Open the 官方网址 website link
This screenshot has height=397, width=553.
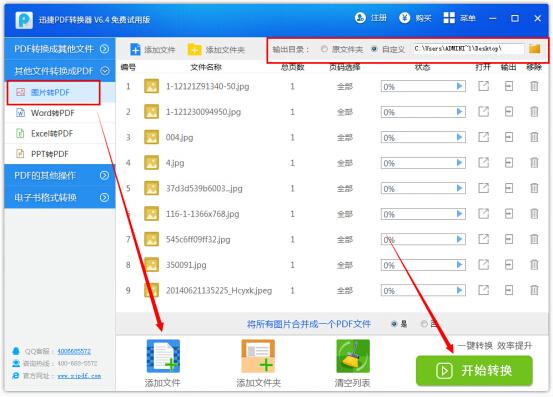coord(79,376)
